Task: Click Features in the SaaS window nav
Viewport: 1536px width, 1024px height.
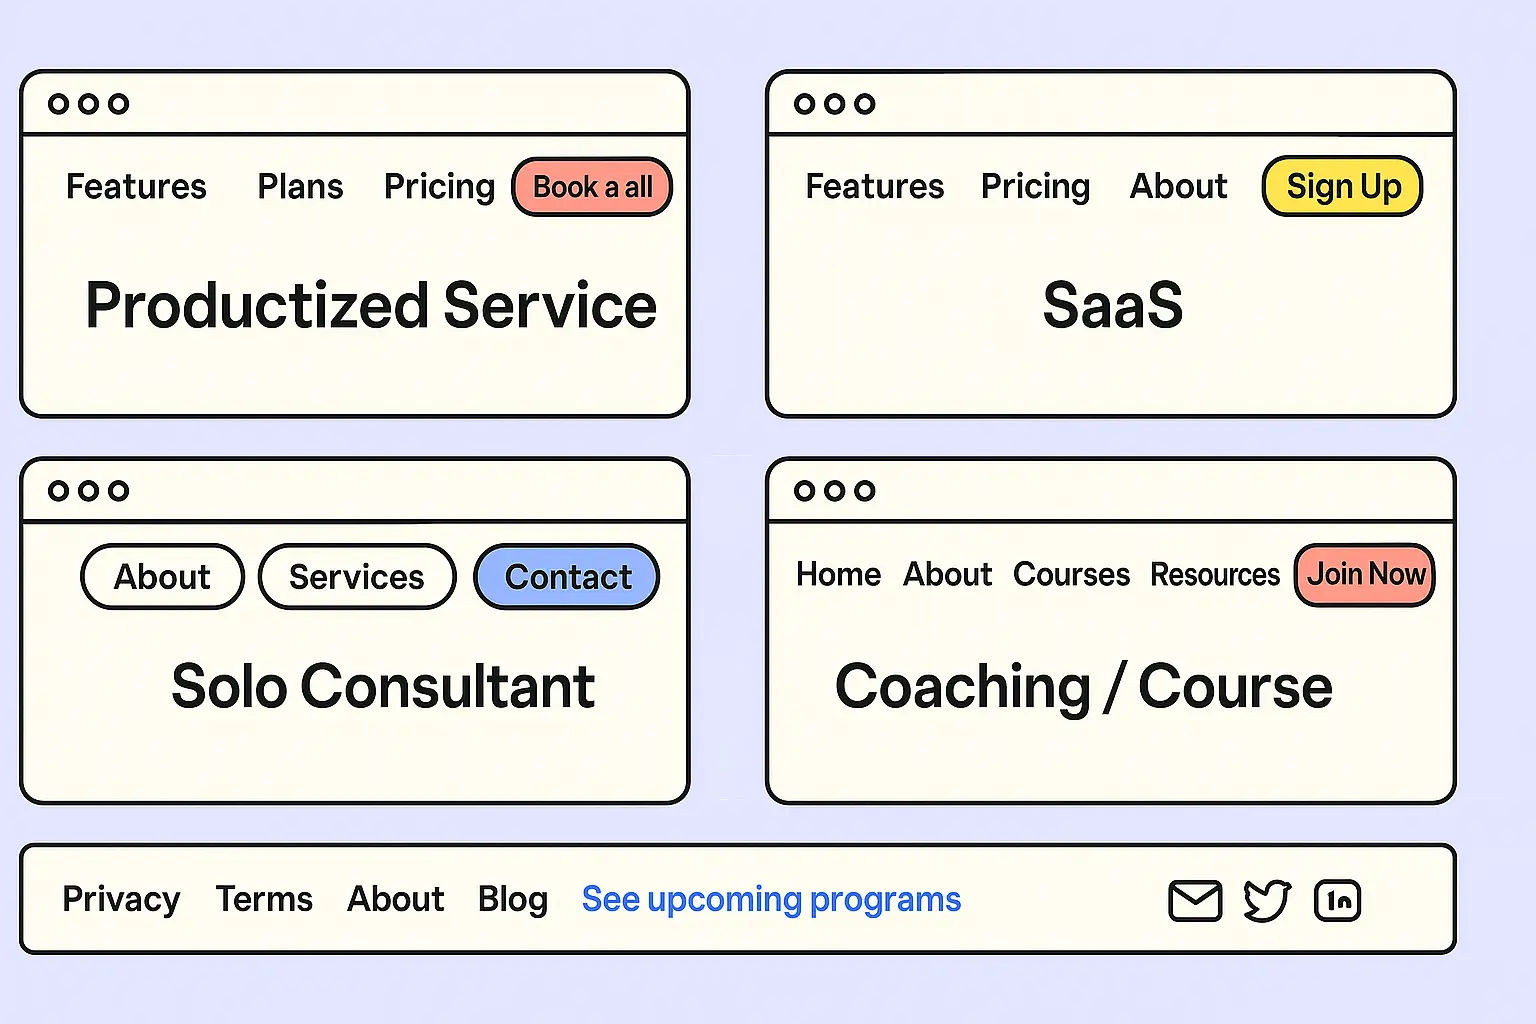Action: pyautogui.click(x=875, y=187)
